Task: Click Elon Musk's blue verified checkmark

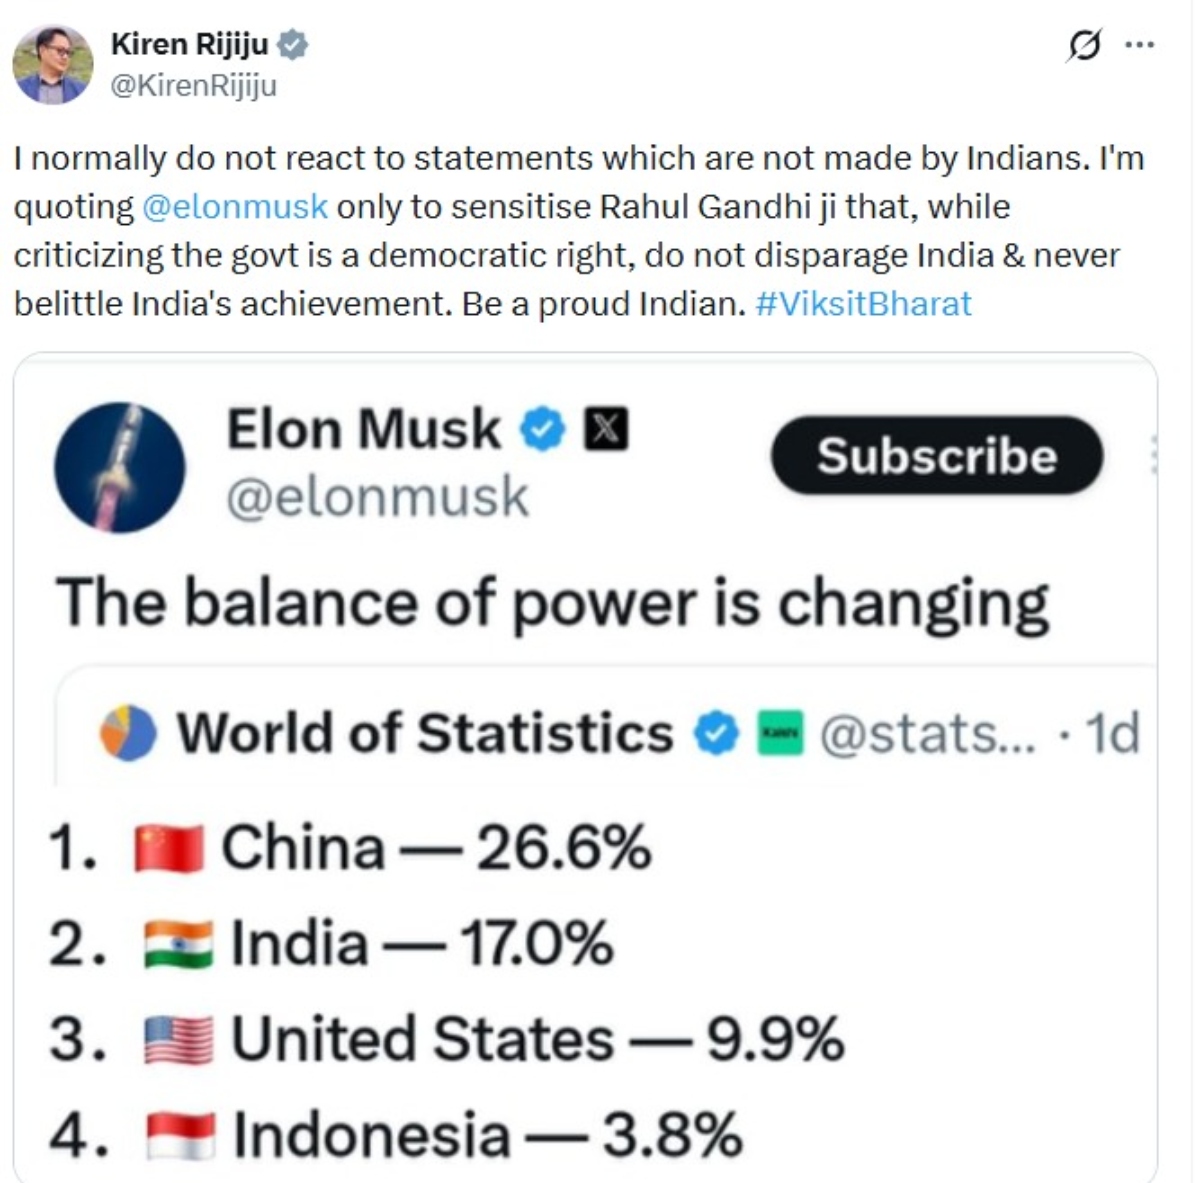Action: click(x=543, y=430)
